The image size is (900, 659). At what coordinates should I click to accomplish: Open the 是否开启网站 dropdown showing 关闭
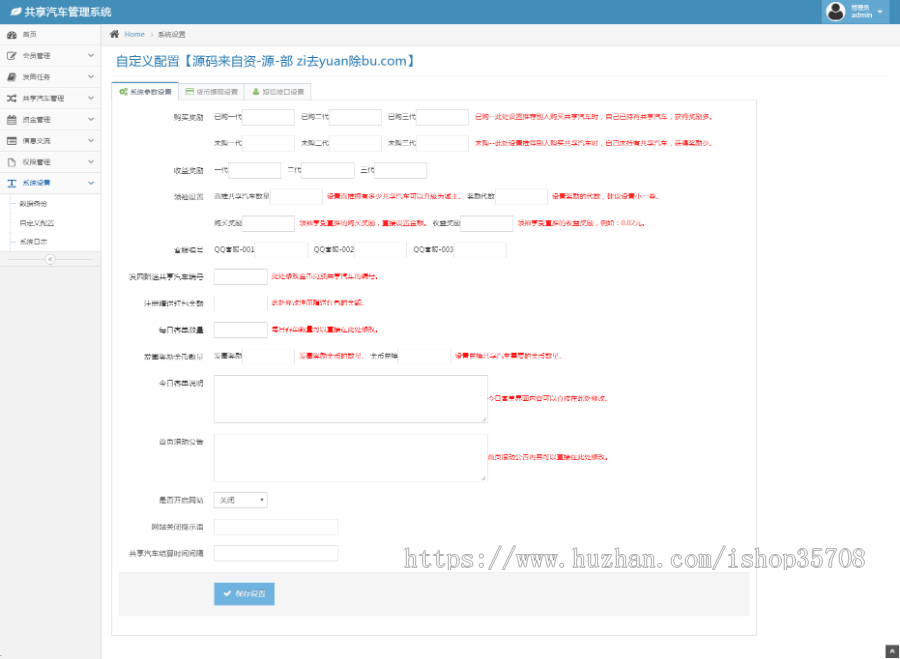pos(239,499)
